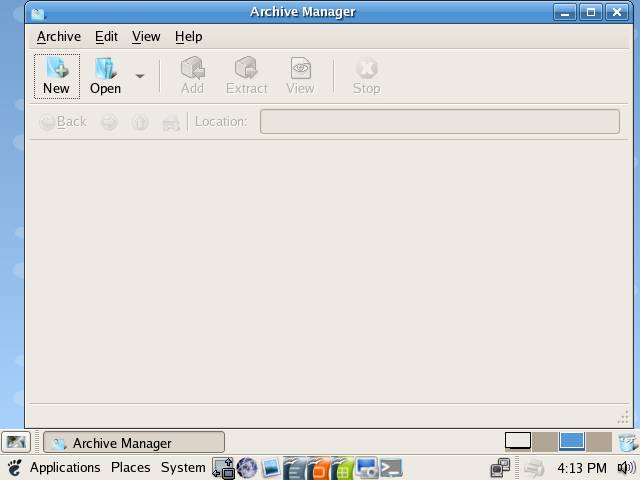Expand the Applications panel menu
The image size is (640, 480).
64,468
